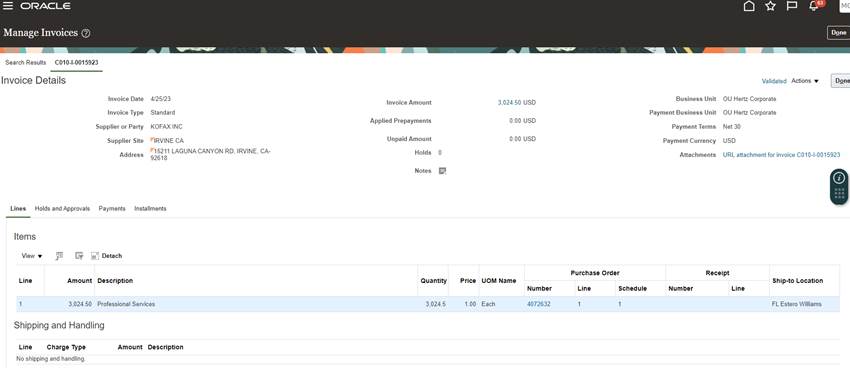This screenshot has height=368, width=850.
Task: Click the Done button in the header
Action: pos(838,33)
